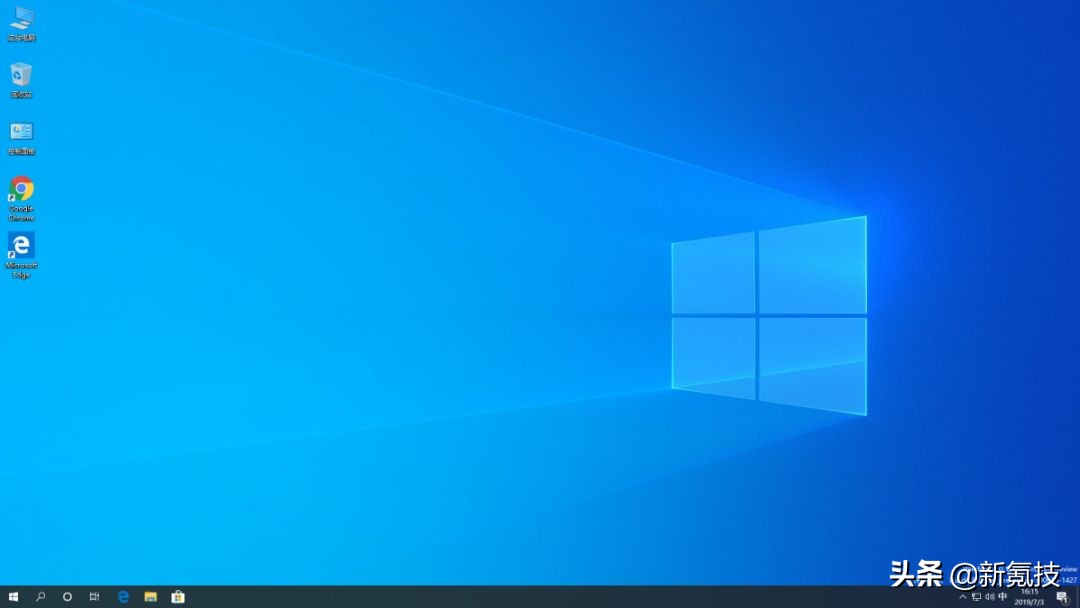Open Google Chrome from the desktop
Viewport: 1080px width, 608px height.
[x=21, y=190]
